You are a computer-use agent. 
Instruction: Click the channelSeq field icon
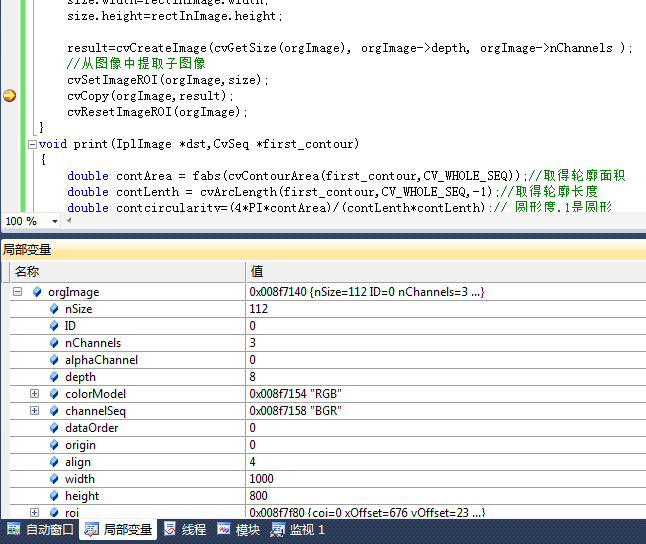point(54,410)
